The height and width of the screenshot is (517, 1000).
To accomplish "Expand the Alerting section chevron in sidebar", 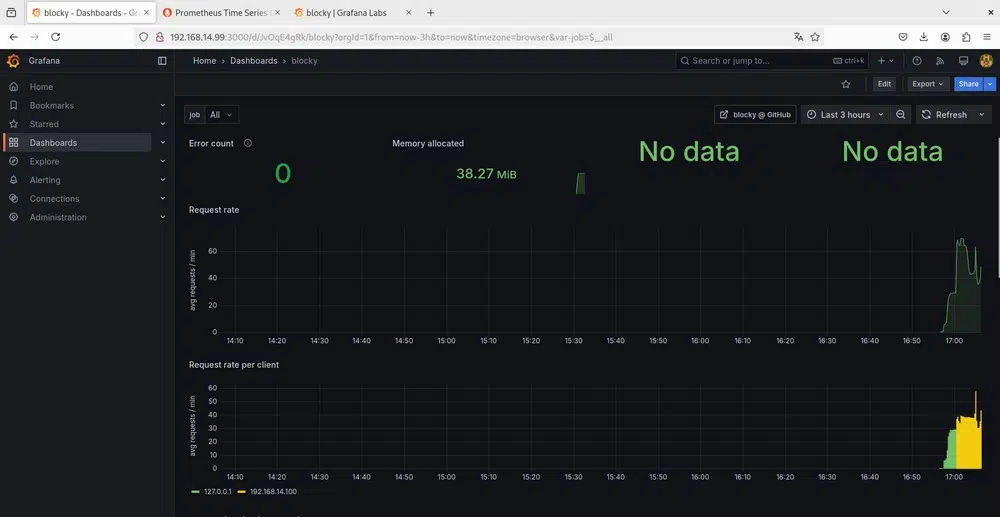I will (162, 180).
